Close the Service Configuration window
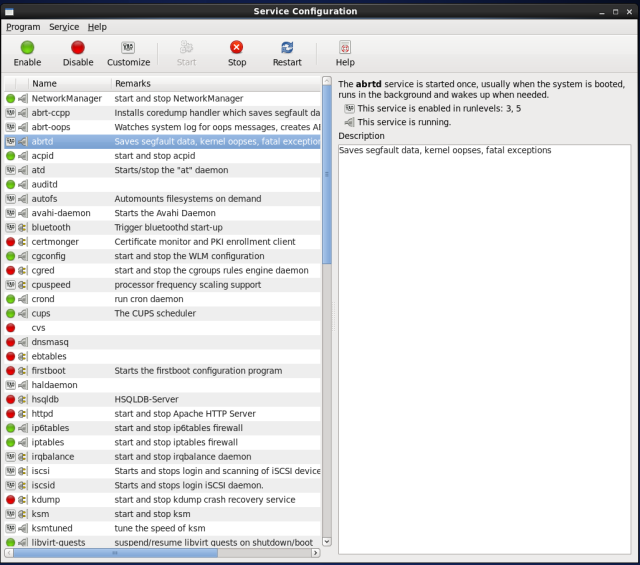The height and width of the screenshot is (565, 640). click(x=629, y=12)
